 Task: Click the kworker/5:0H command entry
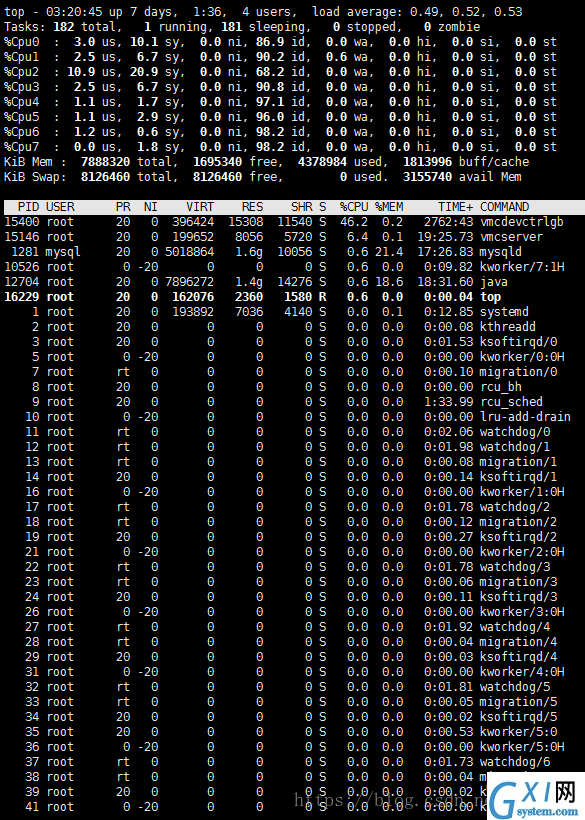(522, 747)
